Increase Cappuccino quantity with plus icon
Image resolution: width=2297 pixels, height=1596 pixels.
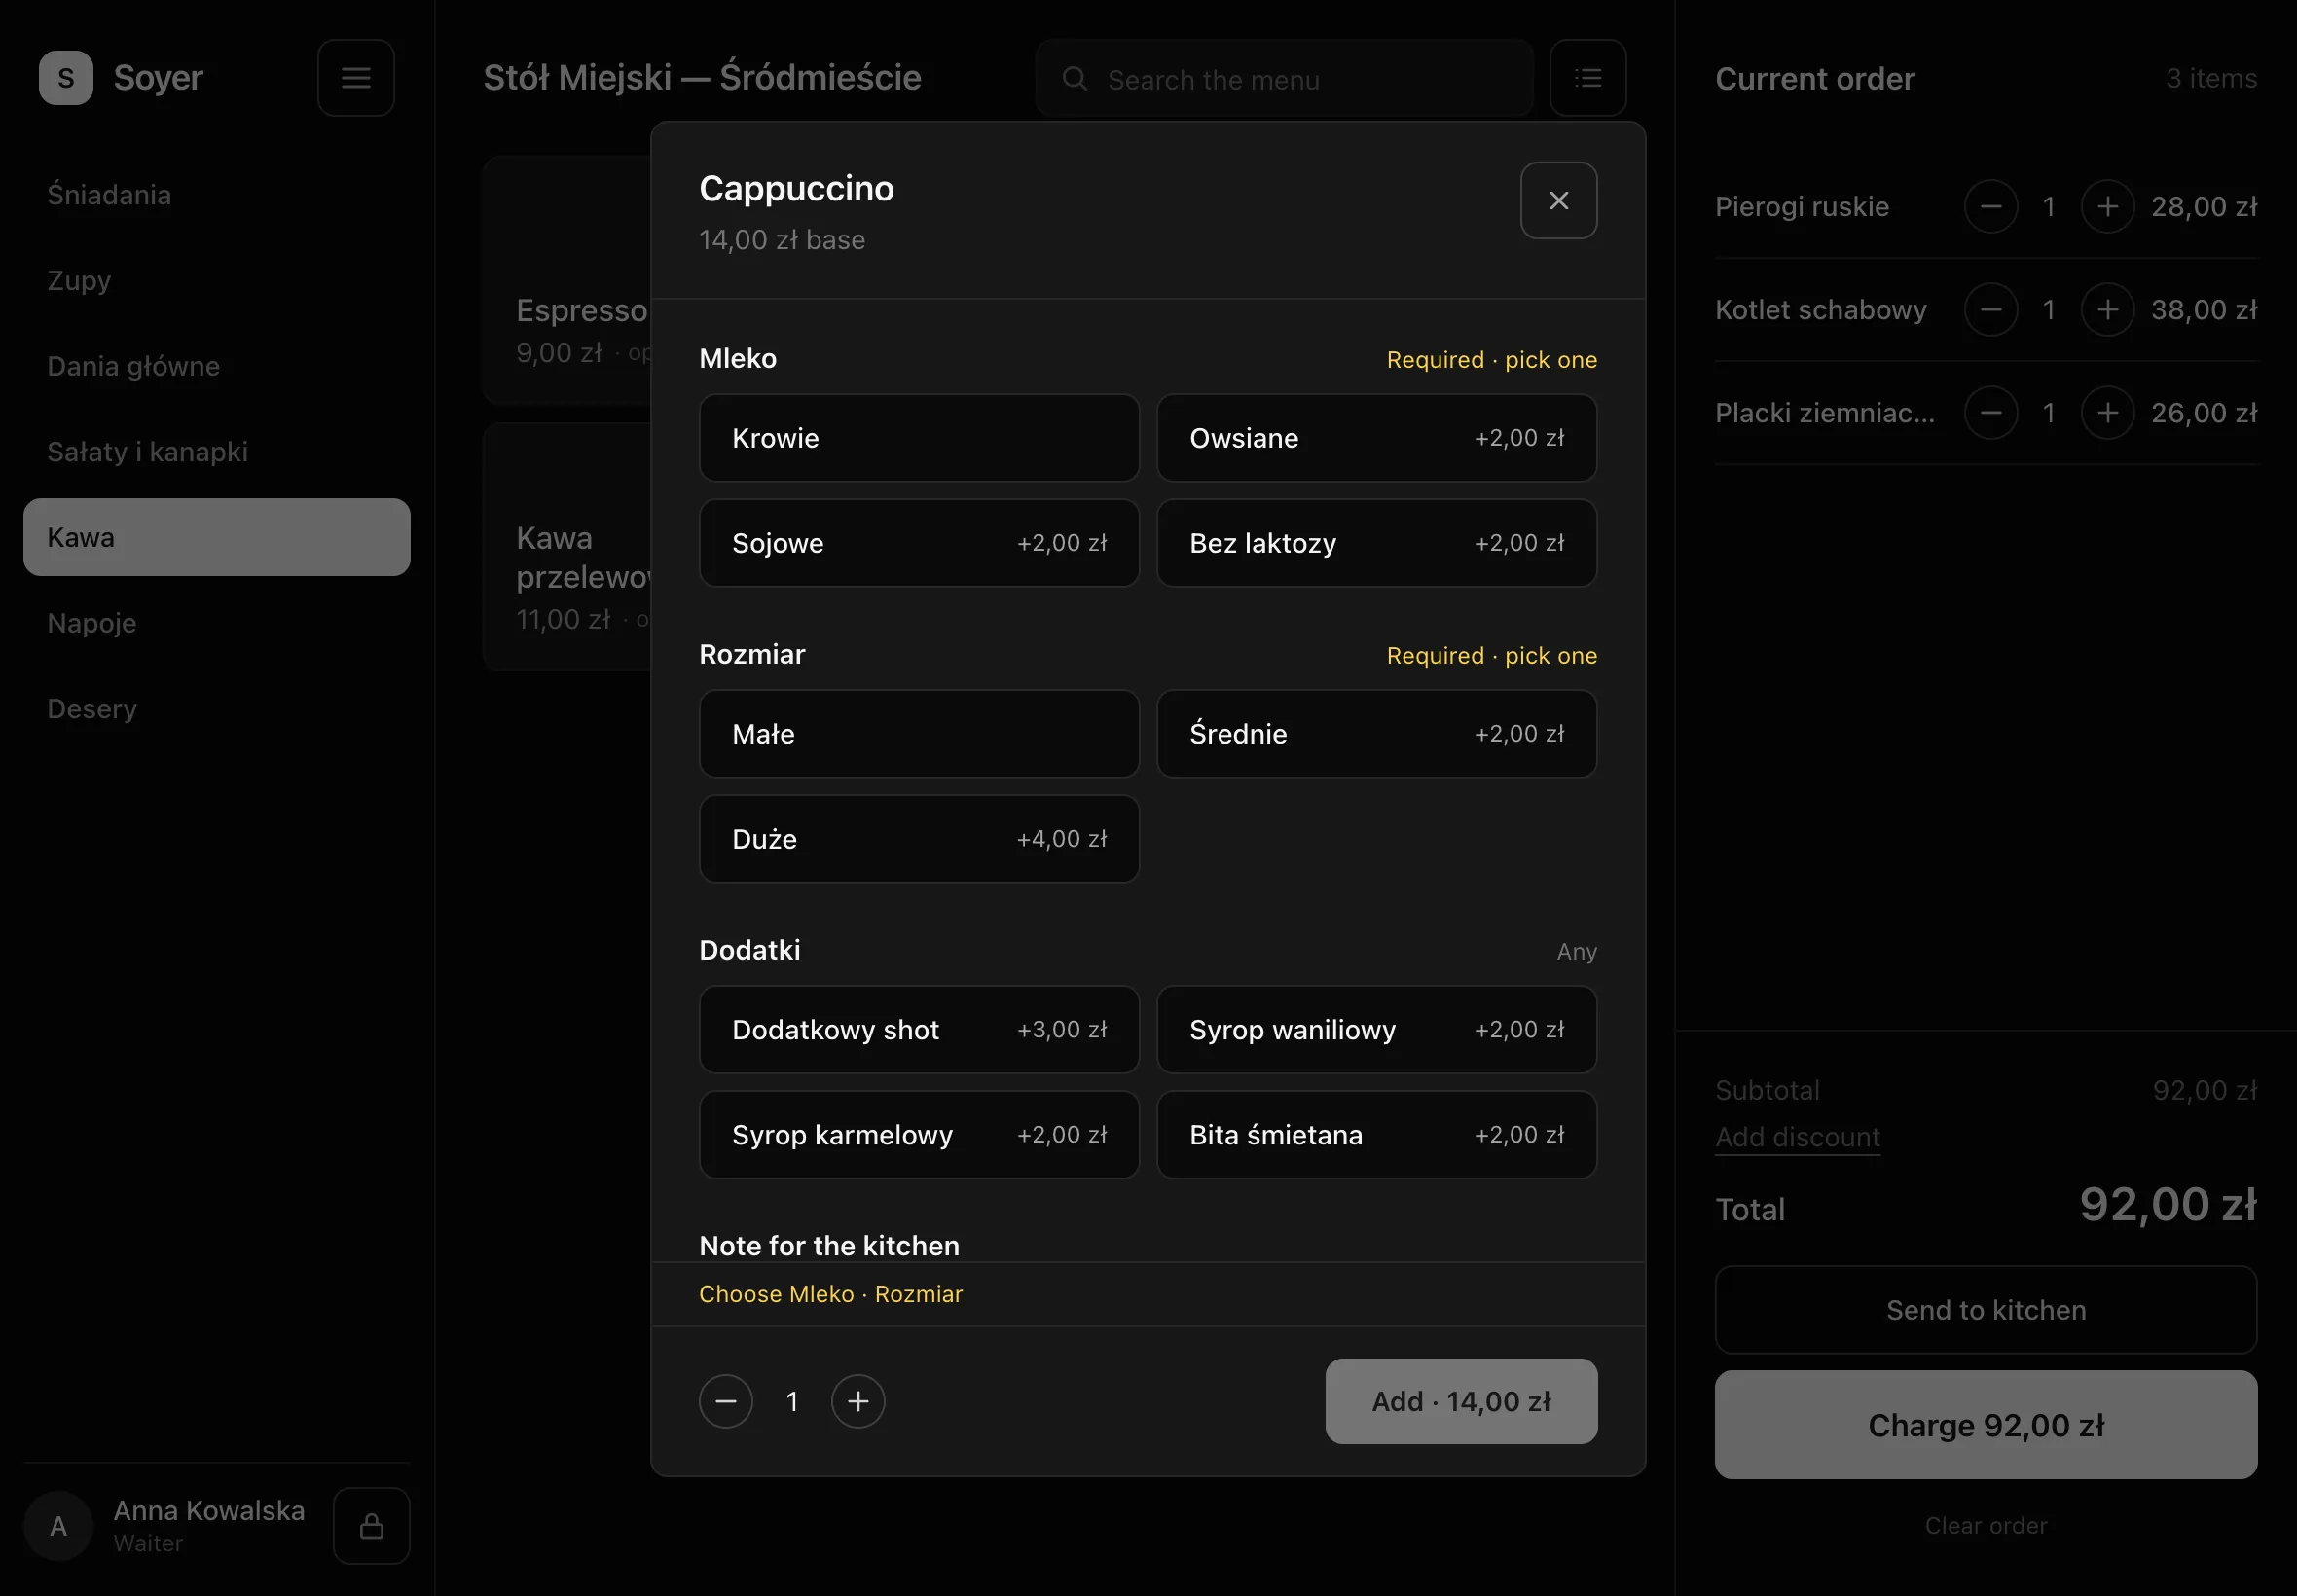point(858,1401)
